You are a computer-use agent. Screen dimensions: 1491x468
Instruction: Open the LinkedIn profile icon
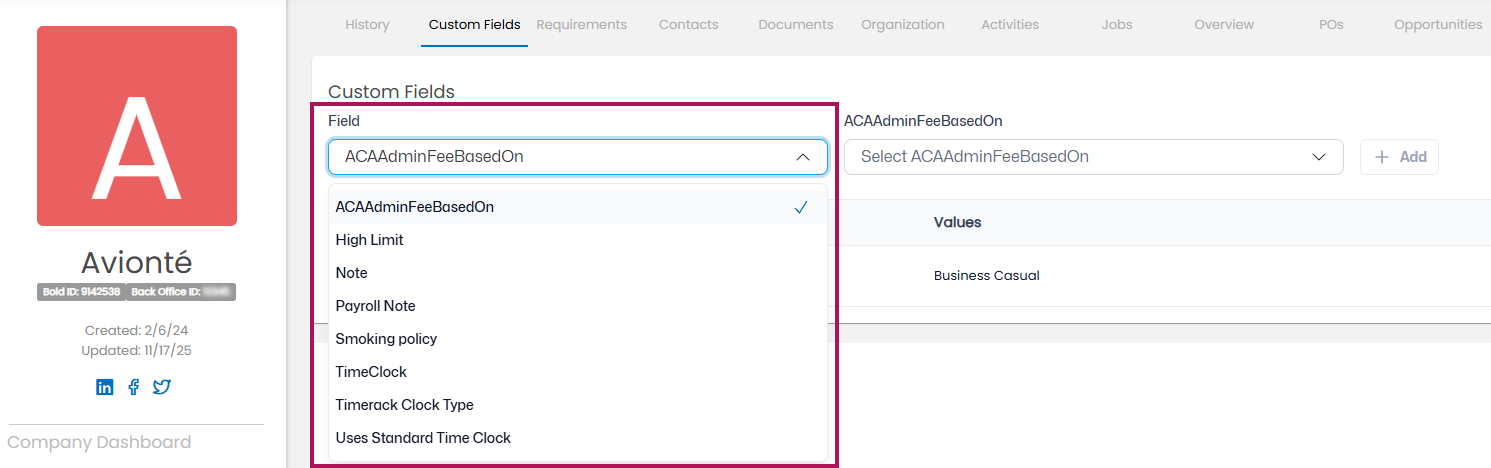coord(105,387)
